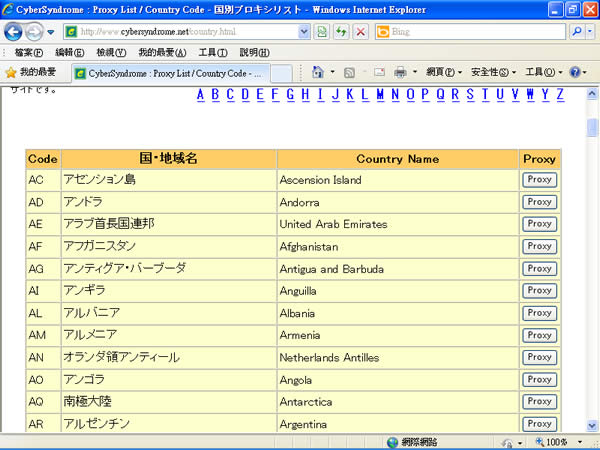Click the Proxy button for Andorra
The height and width of the screenshot is (450, 600).
(539, 202)
